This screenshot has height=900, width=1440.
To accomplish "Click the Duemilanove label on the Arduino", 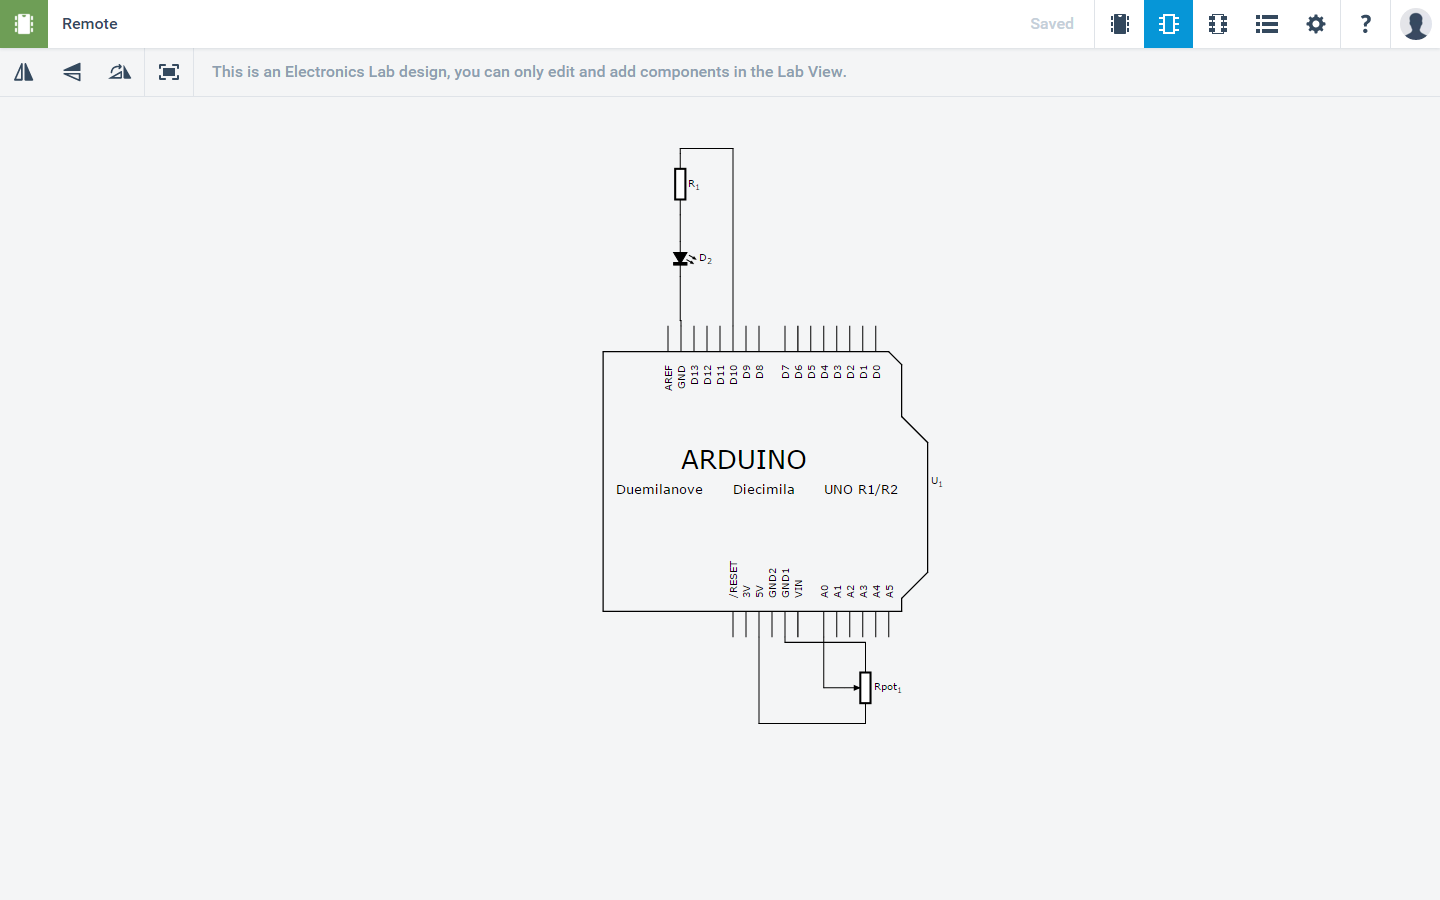I will 659,489.
